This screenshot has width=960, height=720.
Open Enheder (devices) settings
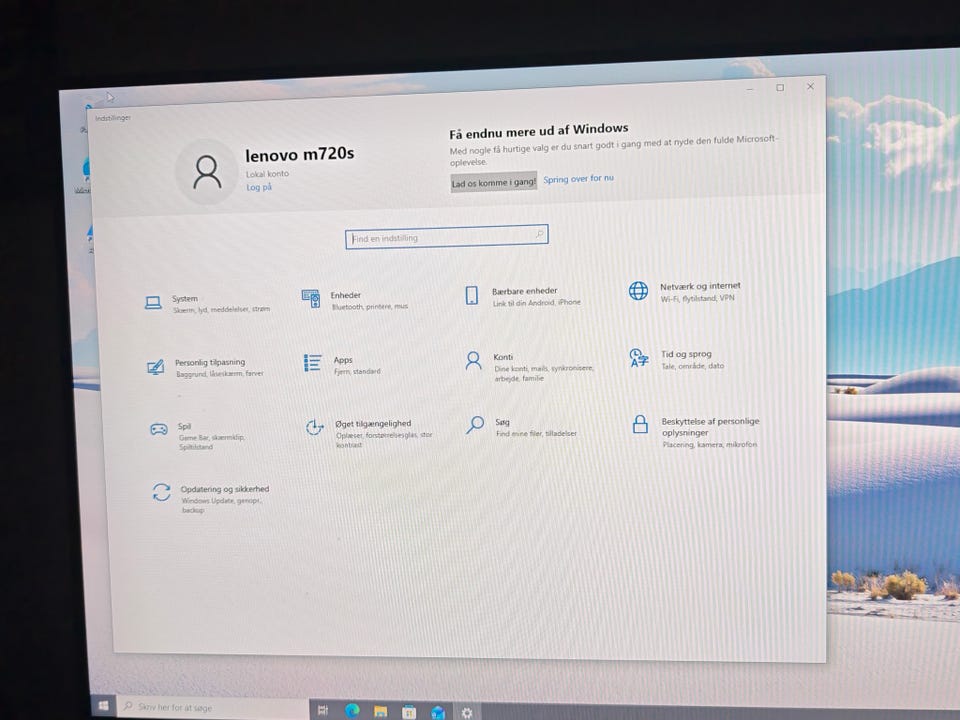(354, 300)
